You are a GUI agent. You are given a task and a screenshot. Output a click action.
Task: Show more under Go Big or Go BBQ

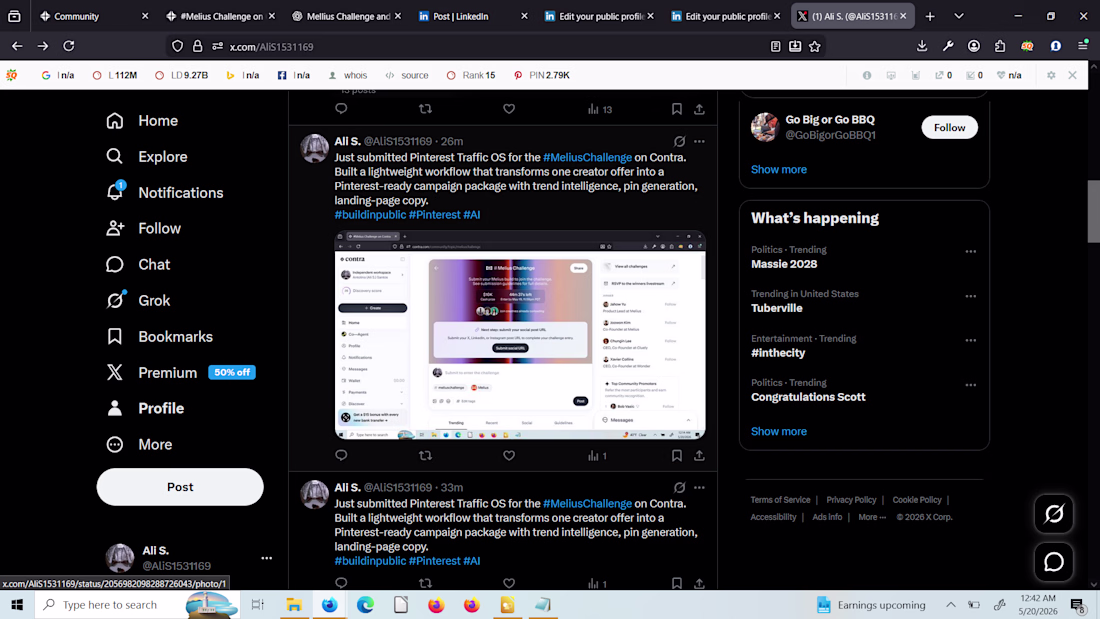[779, 169]
